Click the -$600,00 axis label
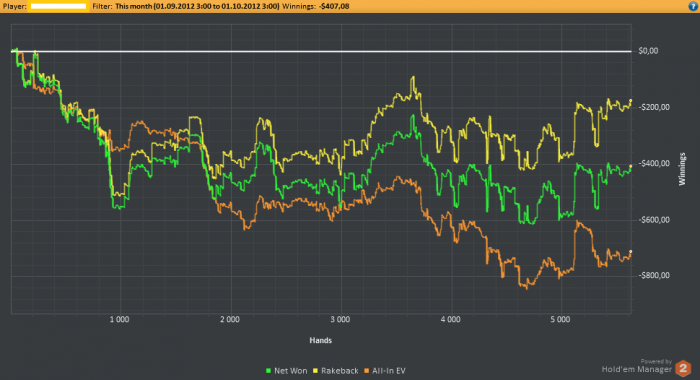 pyautogui.click(x=654, y=220)
